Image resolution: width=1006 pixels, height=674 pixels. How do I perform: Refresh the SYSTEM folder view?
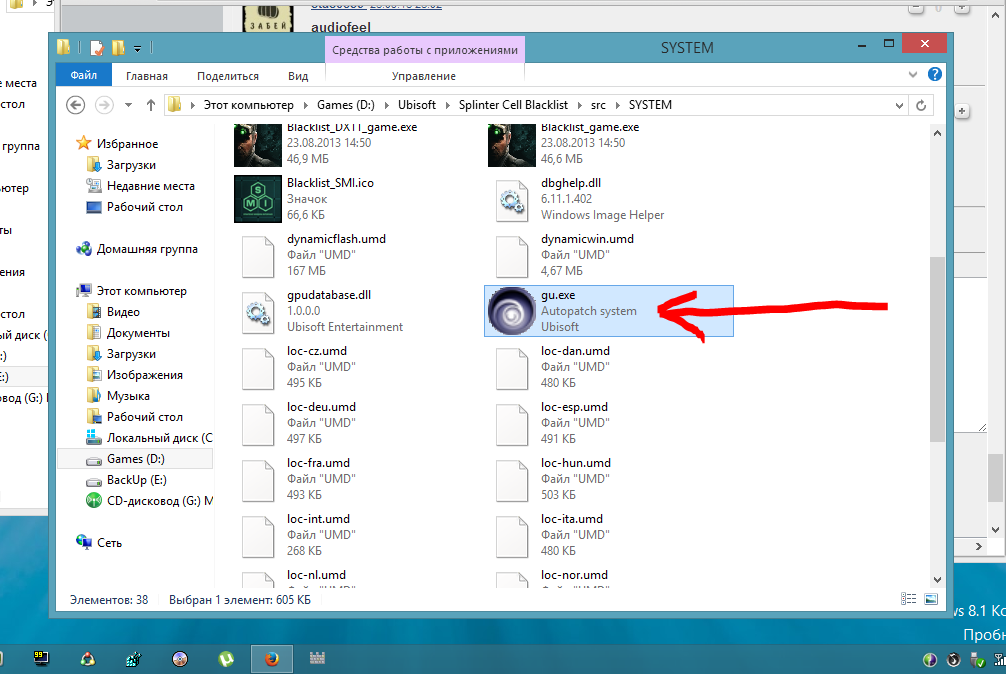tap(921, 105)
